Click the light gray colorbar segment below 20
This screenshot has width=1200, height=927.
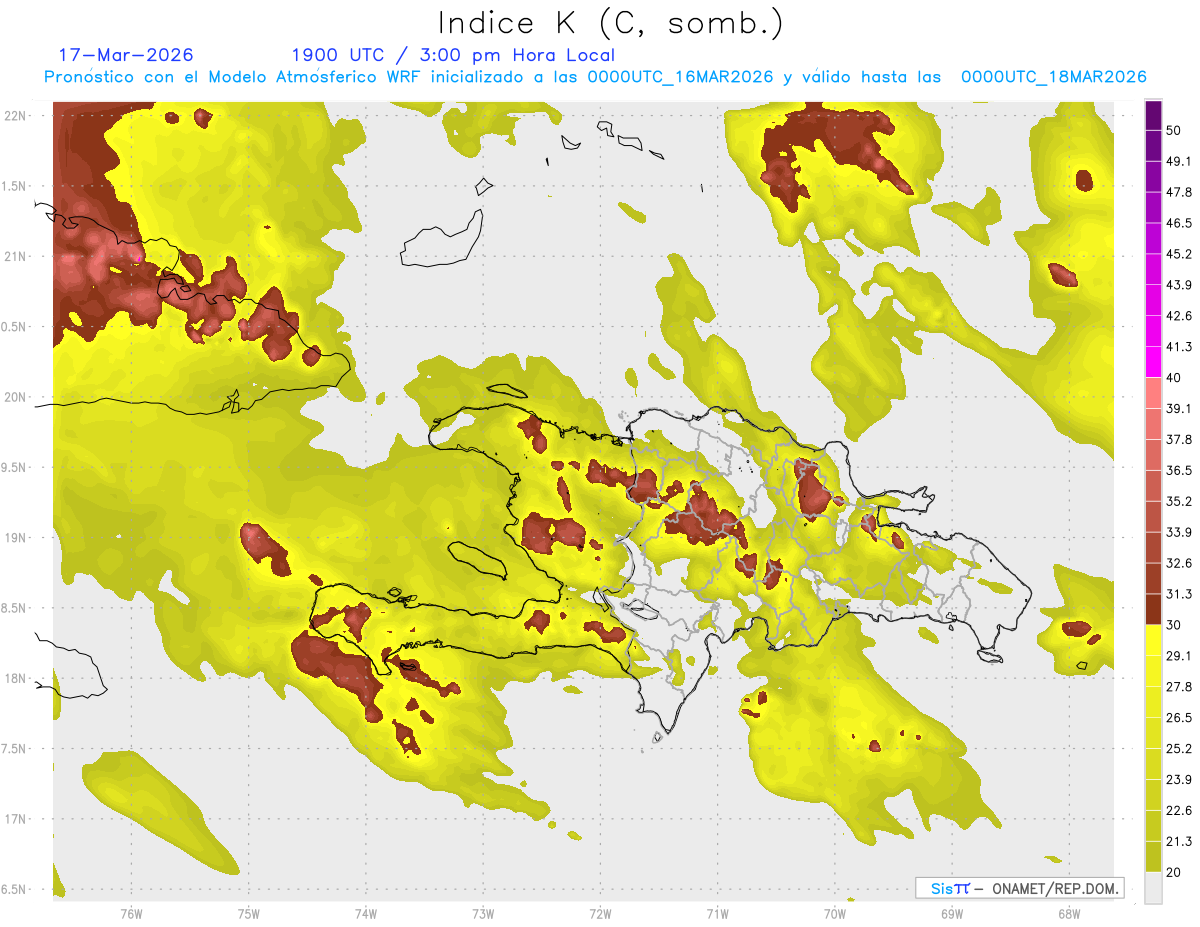[x=1153, y=887]
